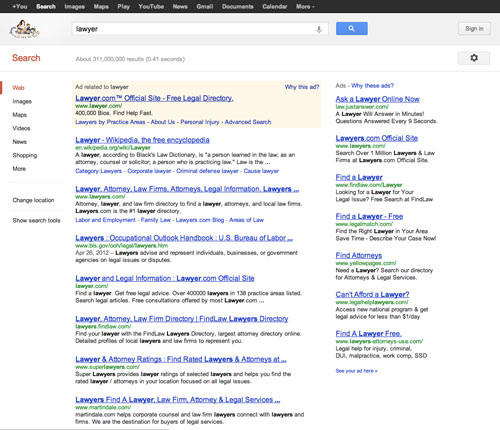Click the 'Why these ads?' link
Image resolution: width=500 pixels, height=430 pixels.
click(x=372, y=86)
